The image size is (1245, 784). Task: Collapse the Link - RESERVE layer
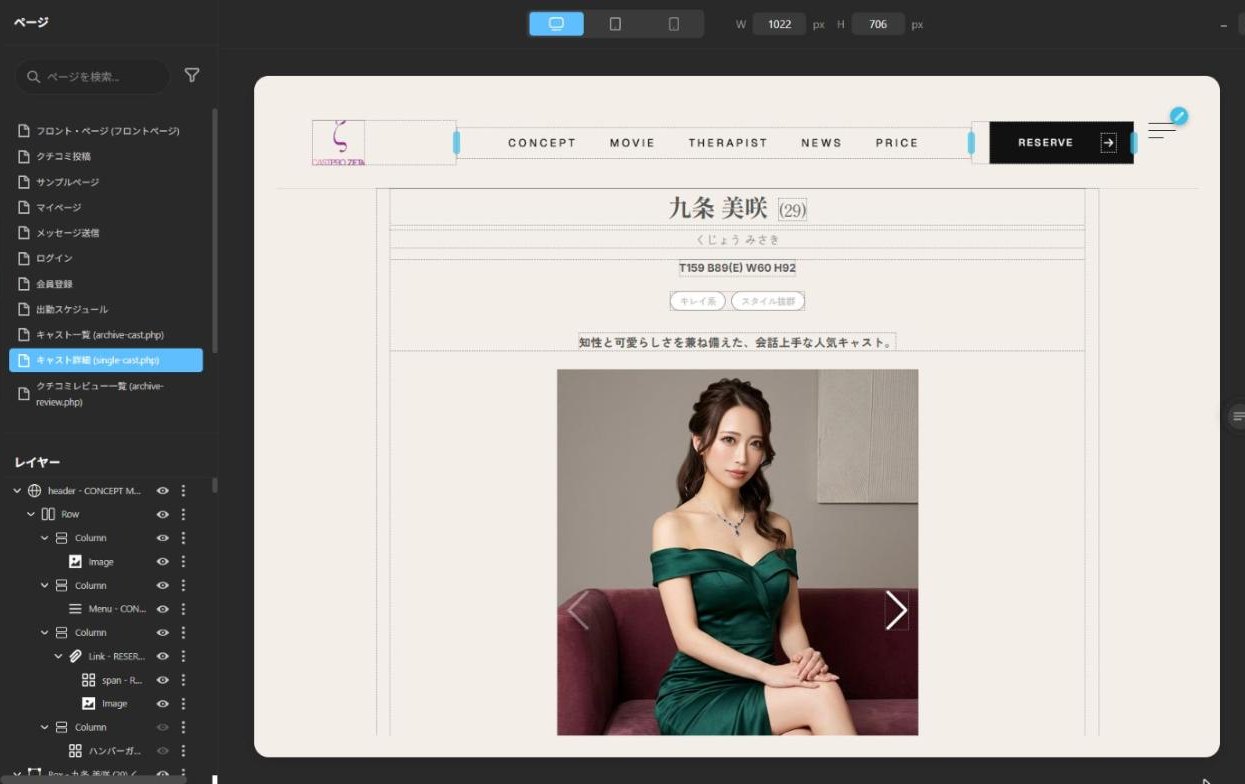pos(59,656)
